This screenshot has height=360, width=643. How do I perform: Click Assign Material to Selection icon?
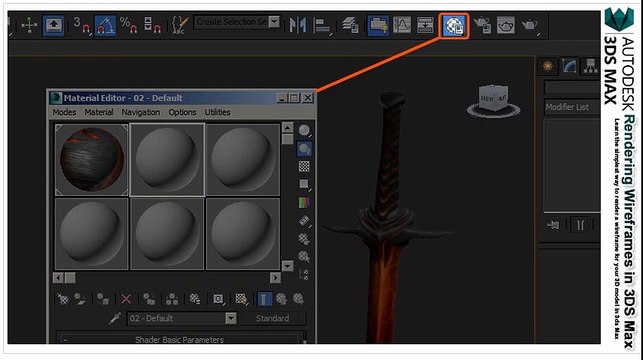[103, 299]
